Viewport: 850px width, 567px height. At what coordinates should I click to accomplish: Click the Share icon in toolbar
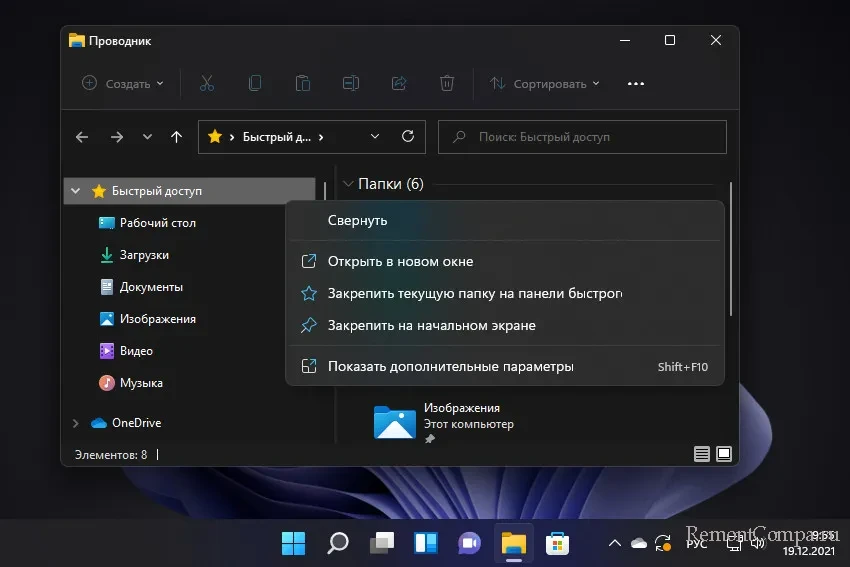tap(399, 84)
